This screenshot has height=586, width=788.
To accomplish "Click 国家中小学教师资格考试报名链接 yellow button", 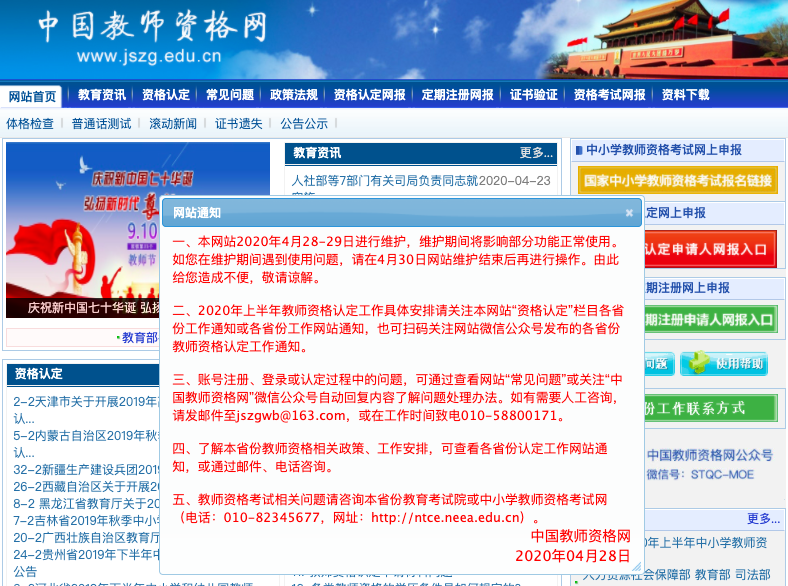I will click(x=678, y=180).
